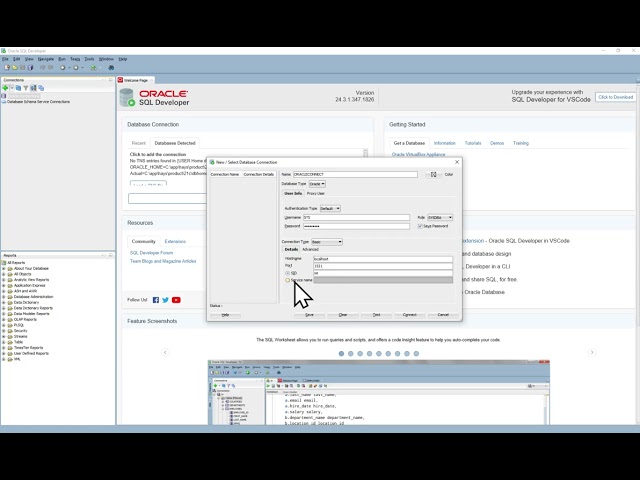640x480 pixels.
Task: Switch to the Proxy User tab
Action: pyautogui.click(x=316, y=193)
